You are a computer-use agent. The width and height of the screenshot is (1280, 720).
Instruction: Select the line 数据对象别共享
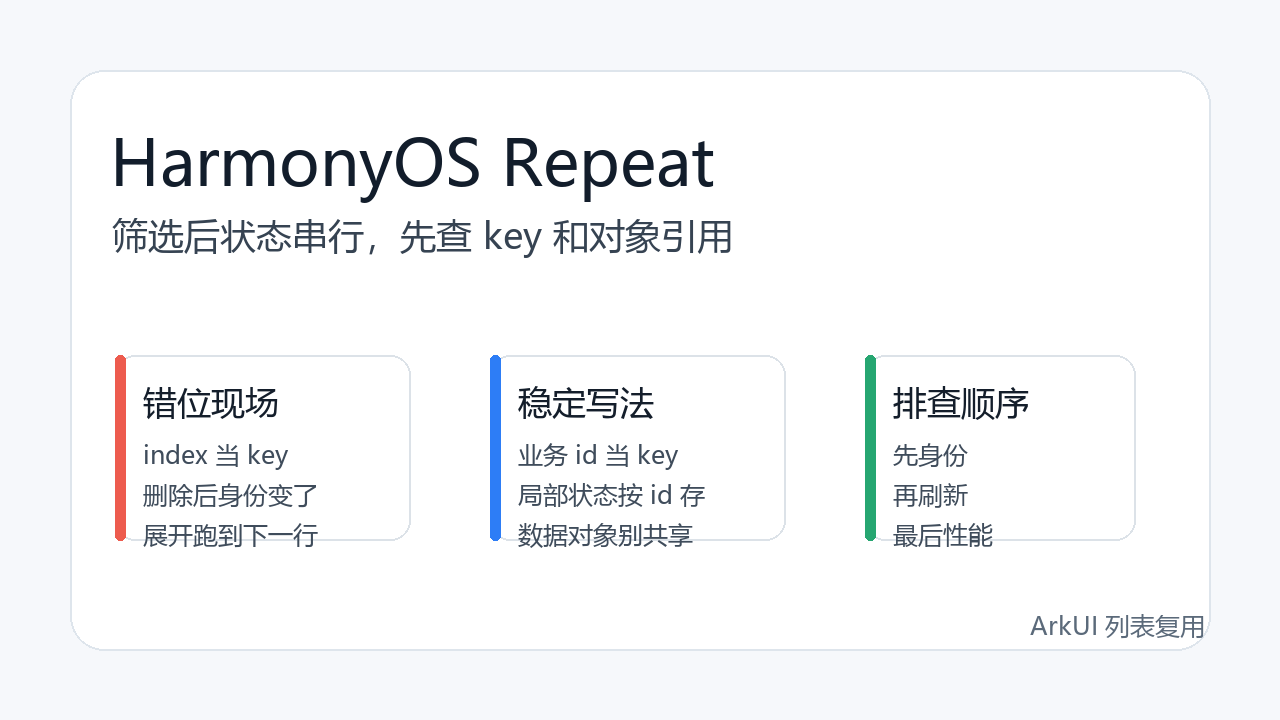pos(605,536)
